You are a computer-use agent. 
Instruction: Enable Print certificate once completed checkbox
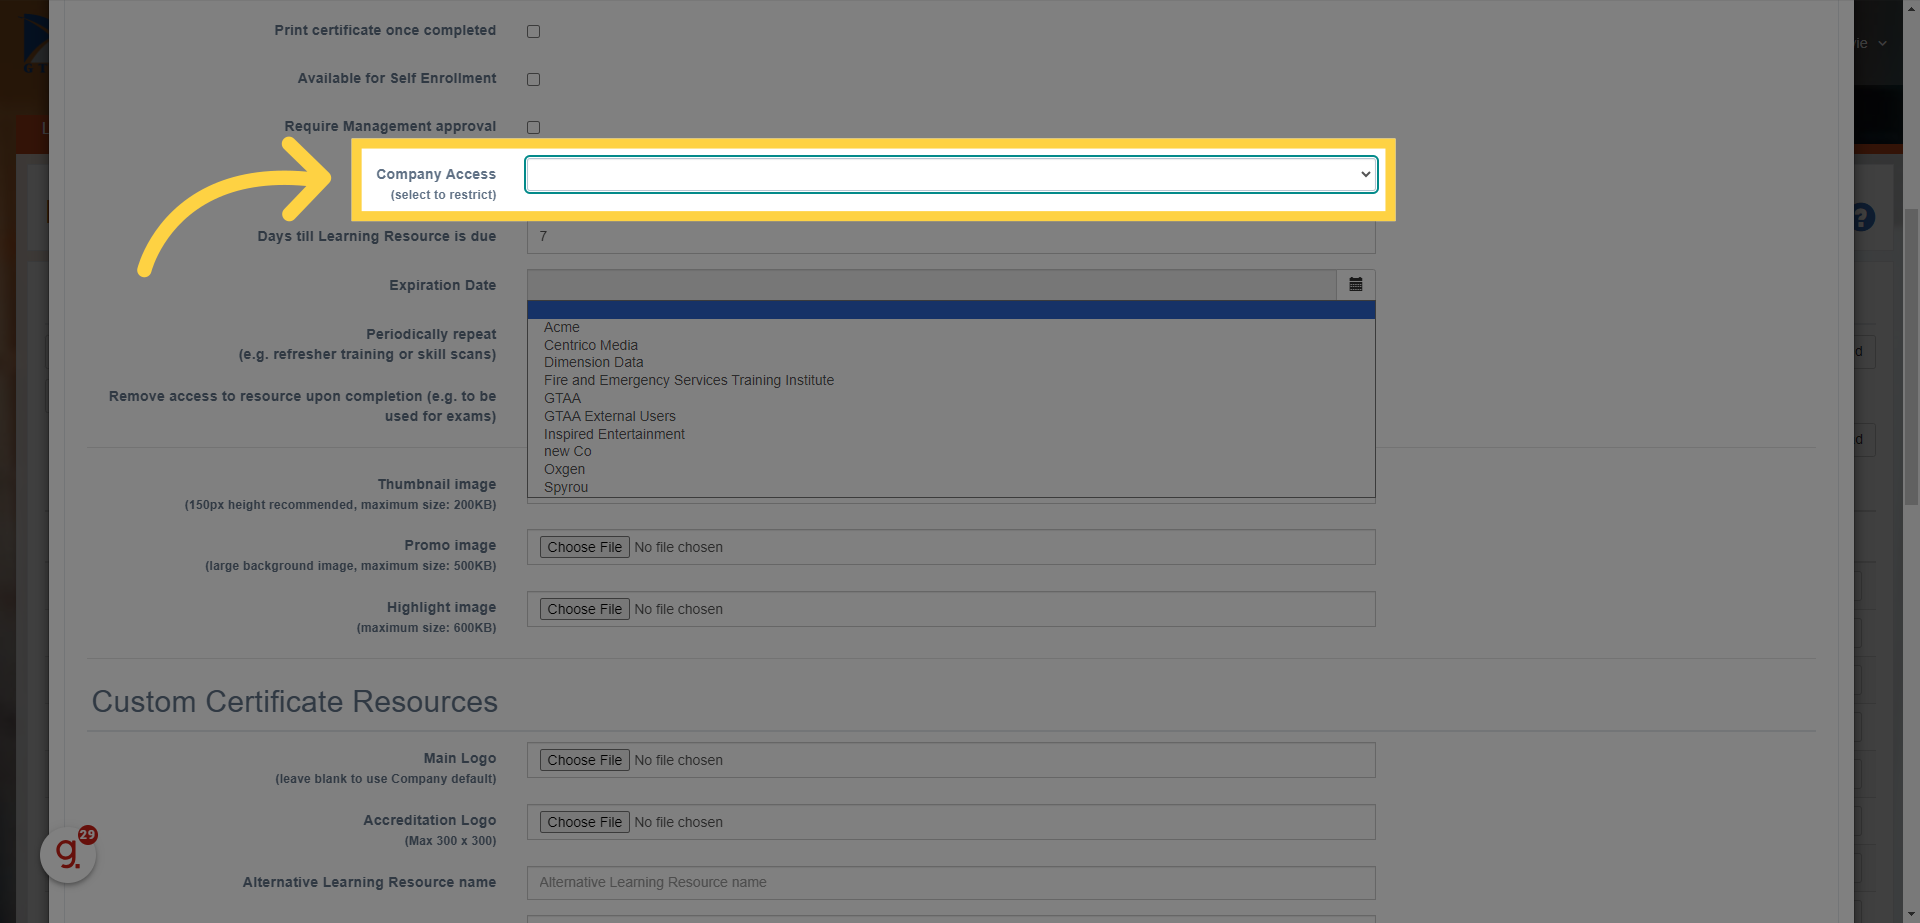point(533,31)
